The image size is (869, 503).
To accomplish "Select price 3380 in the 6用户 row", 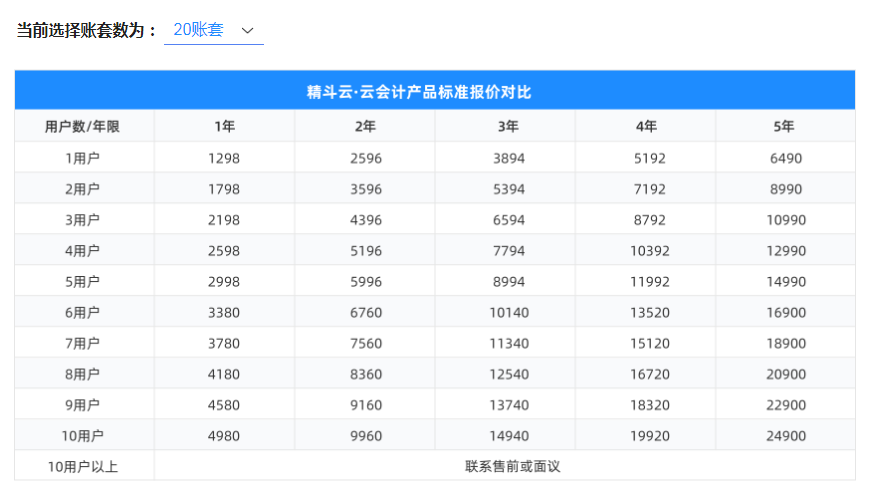I will [x=224, y=313].
